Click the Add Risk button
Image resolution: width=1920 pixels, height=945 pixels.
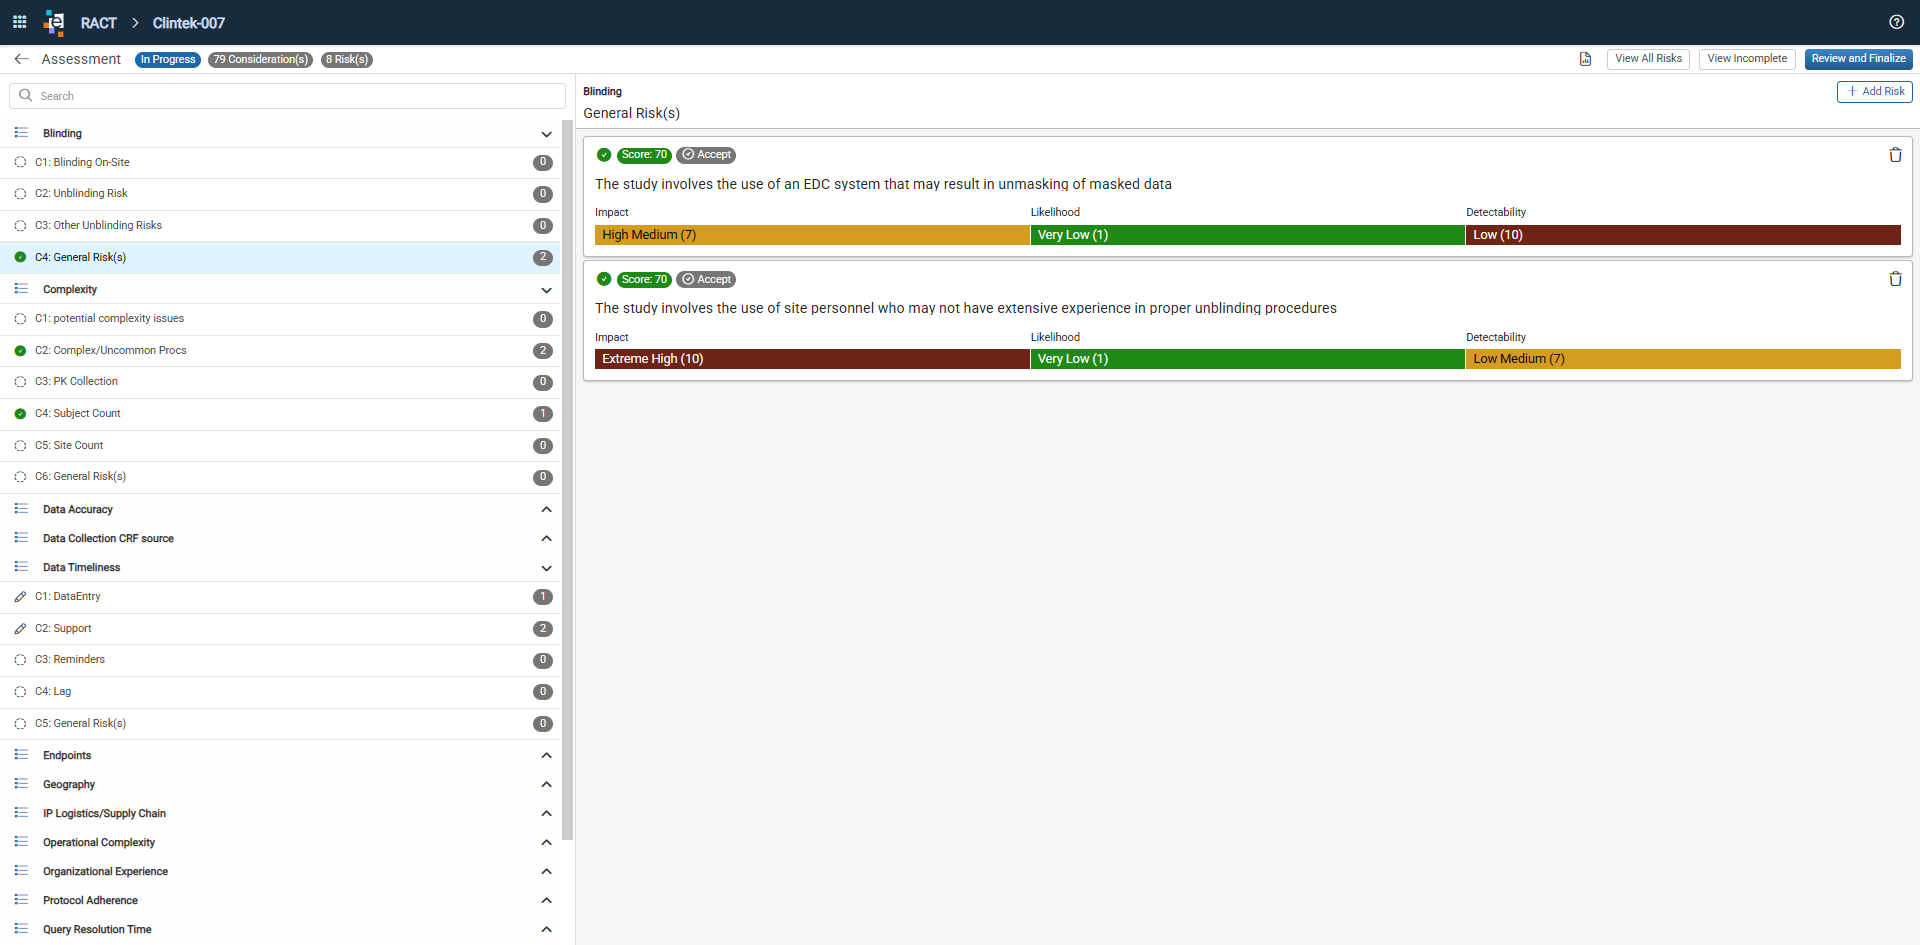click(x=1875, y=92)
